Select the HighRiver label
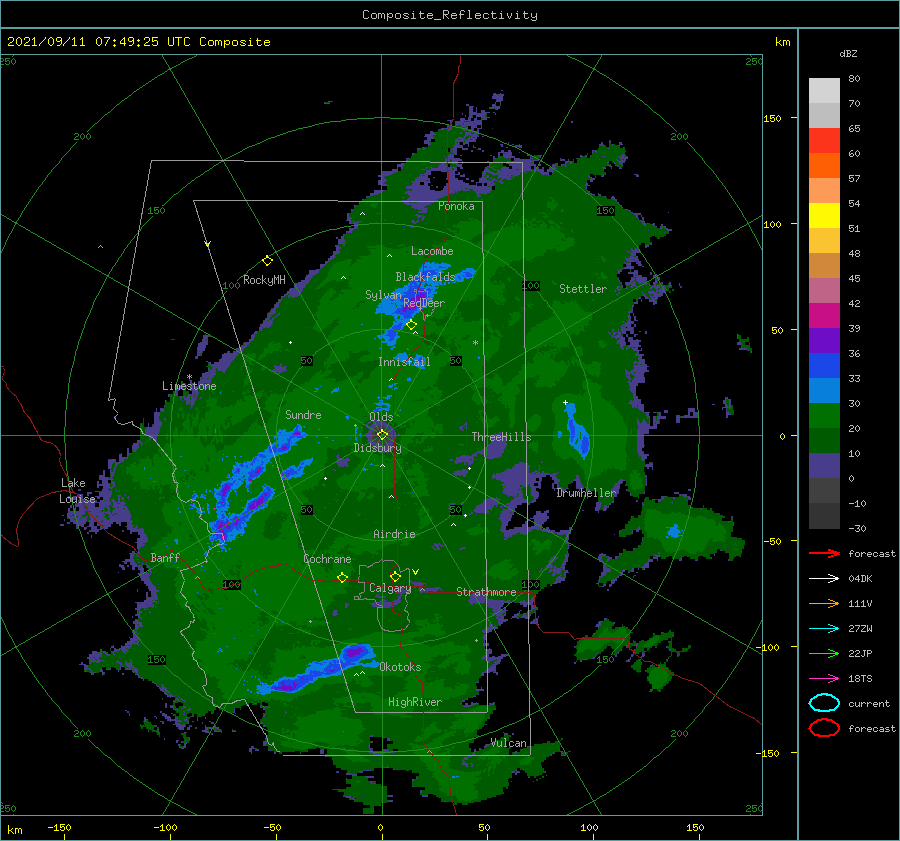The image size is (900, 841). pyautogui.click(x=415, y=702)
